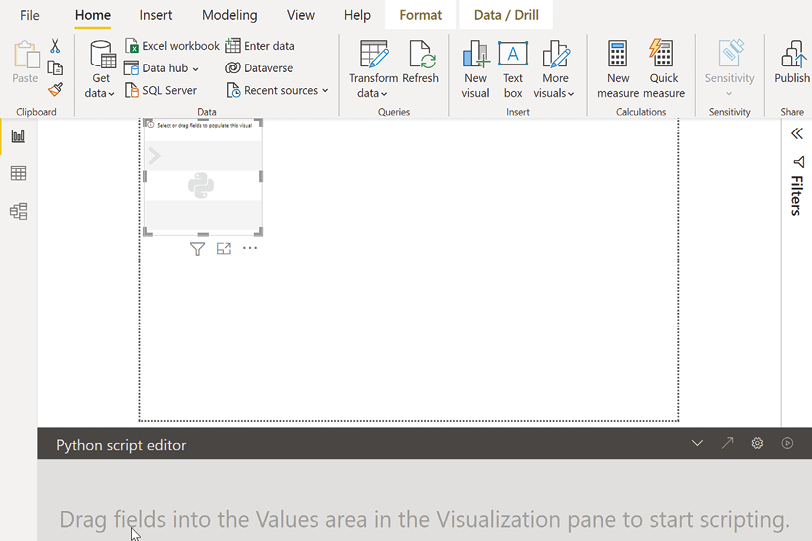The height and width of the screenshot is (541, 812).
Task: Click the Paste button
Action: (25, 63)
